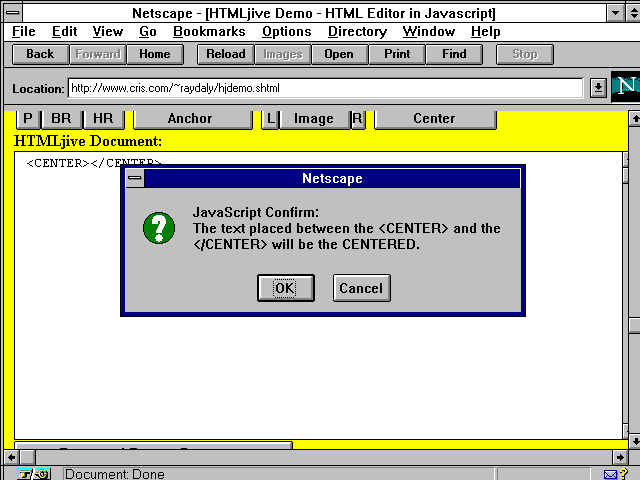Click the Image button
The width and height of the screenshot is (640, 480).
coord(314,119)
